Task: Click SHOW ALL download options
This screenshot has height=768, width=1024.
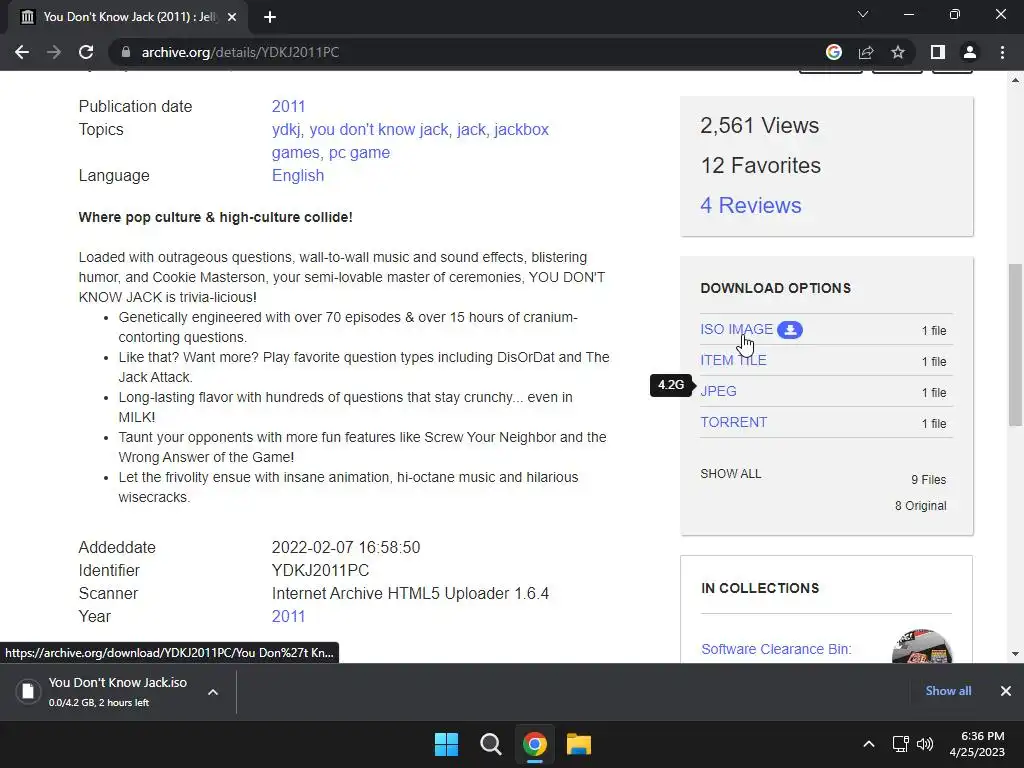Action: (x=731, y=474)
